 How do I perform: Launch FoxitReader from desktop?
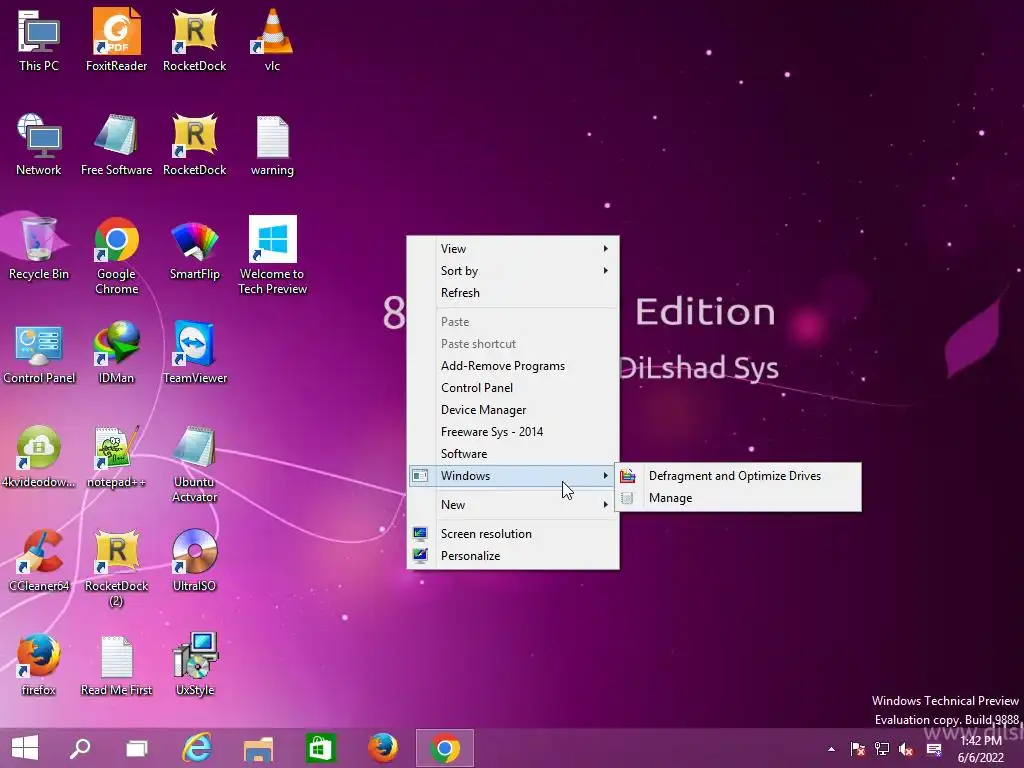116,39
